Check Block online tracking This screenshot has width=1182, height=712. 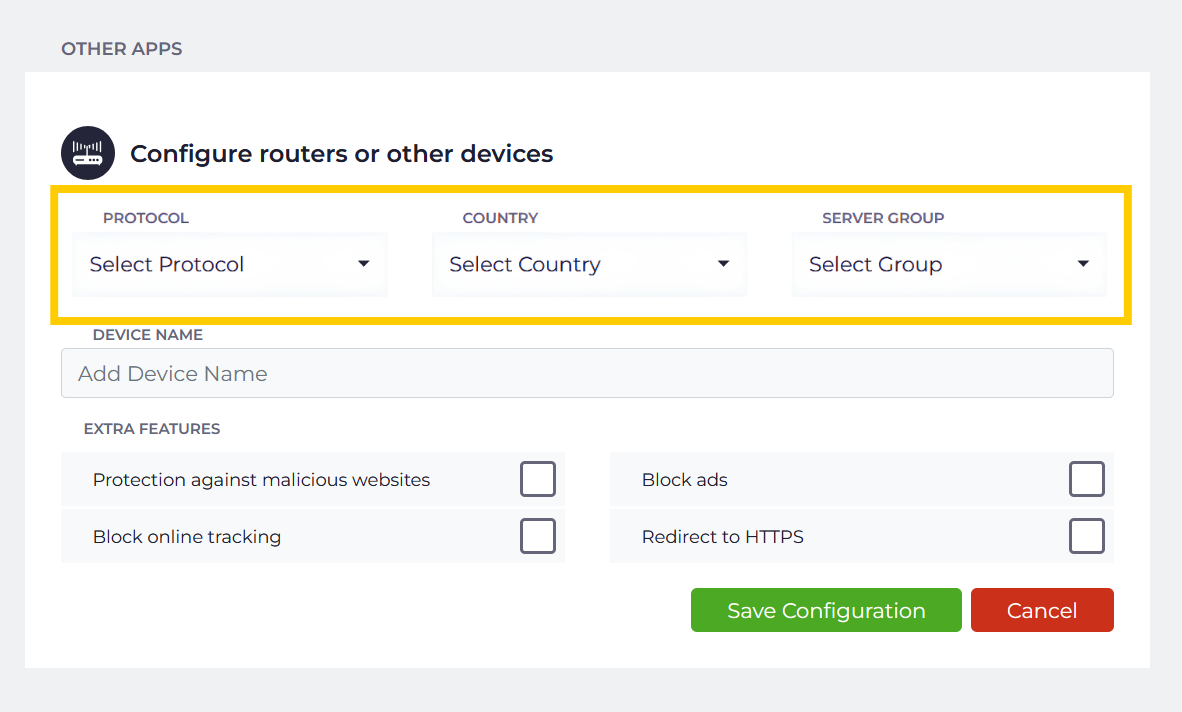coord(537,536)
